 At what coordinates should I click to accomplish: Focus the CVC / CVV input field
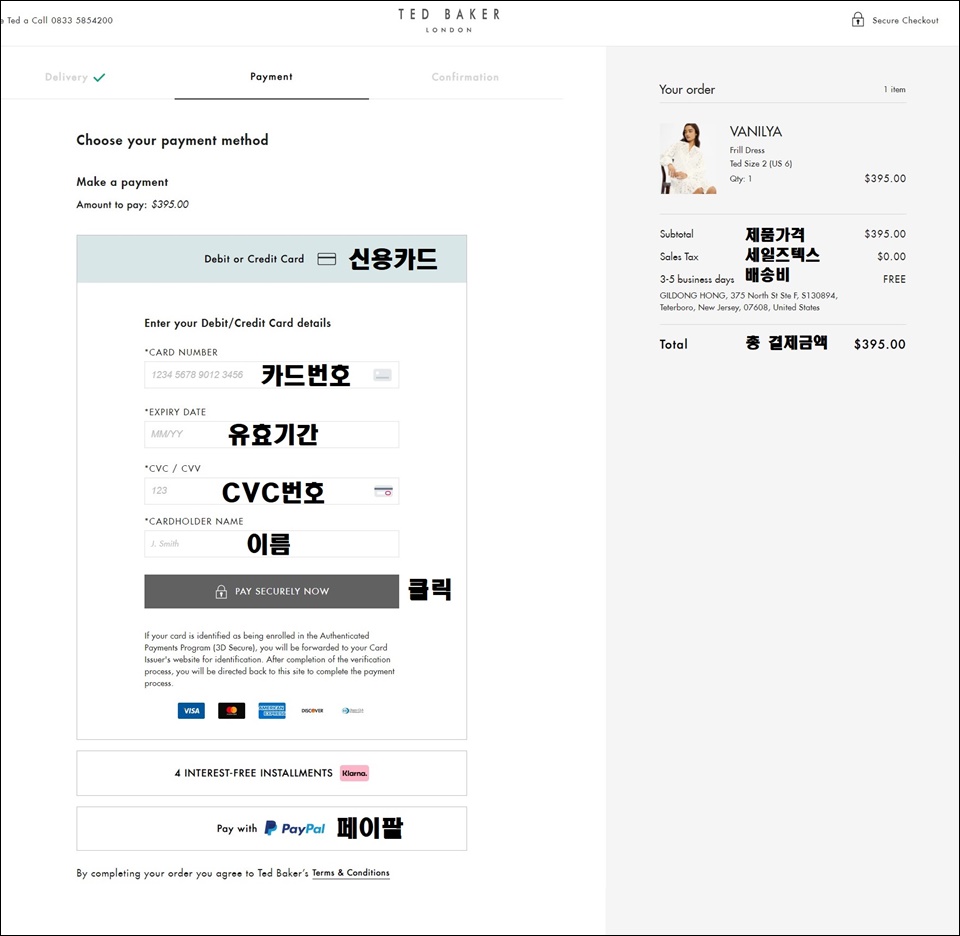(x=271, y=491)
